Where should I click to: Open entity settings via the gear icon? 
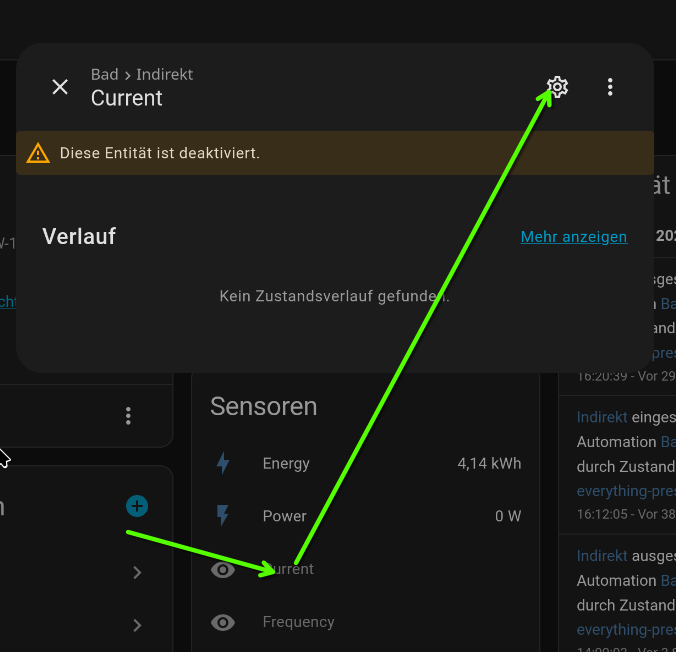click(x=558, y=87)
